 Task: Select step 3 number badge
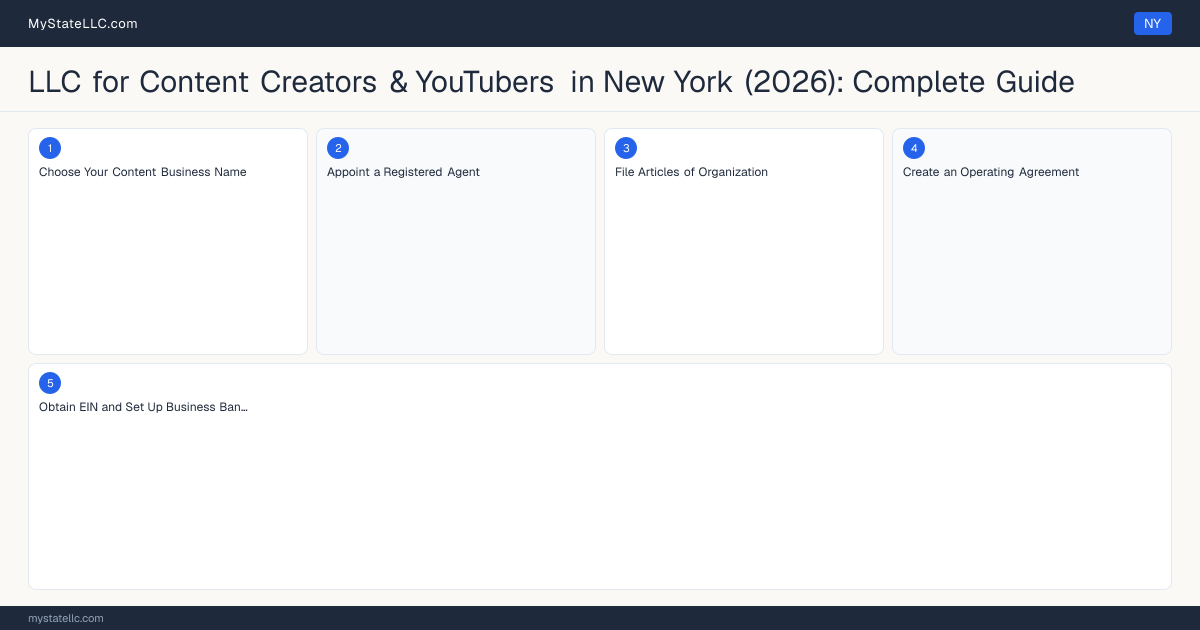626,148
